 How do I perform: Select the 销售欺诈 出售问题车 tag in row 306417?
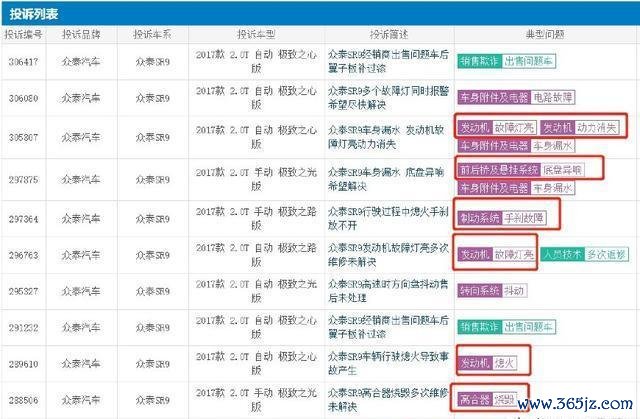(x=506, y=62)
